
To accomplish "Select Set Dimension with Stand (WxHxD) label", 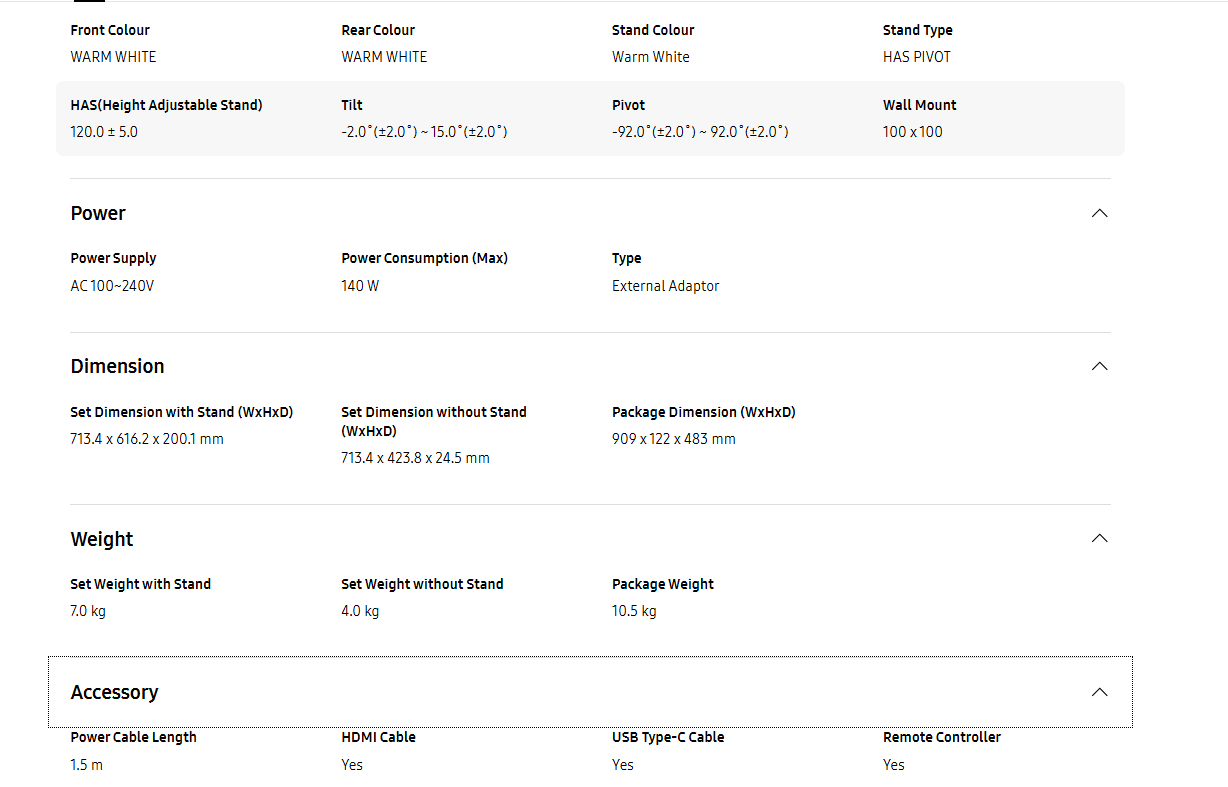I will pos(182,412).
